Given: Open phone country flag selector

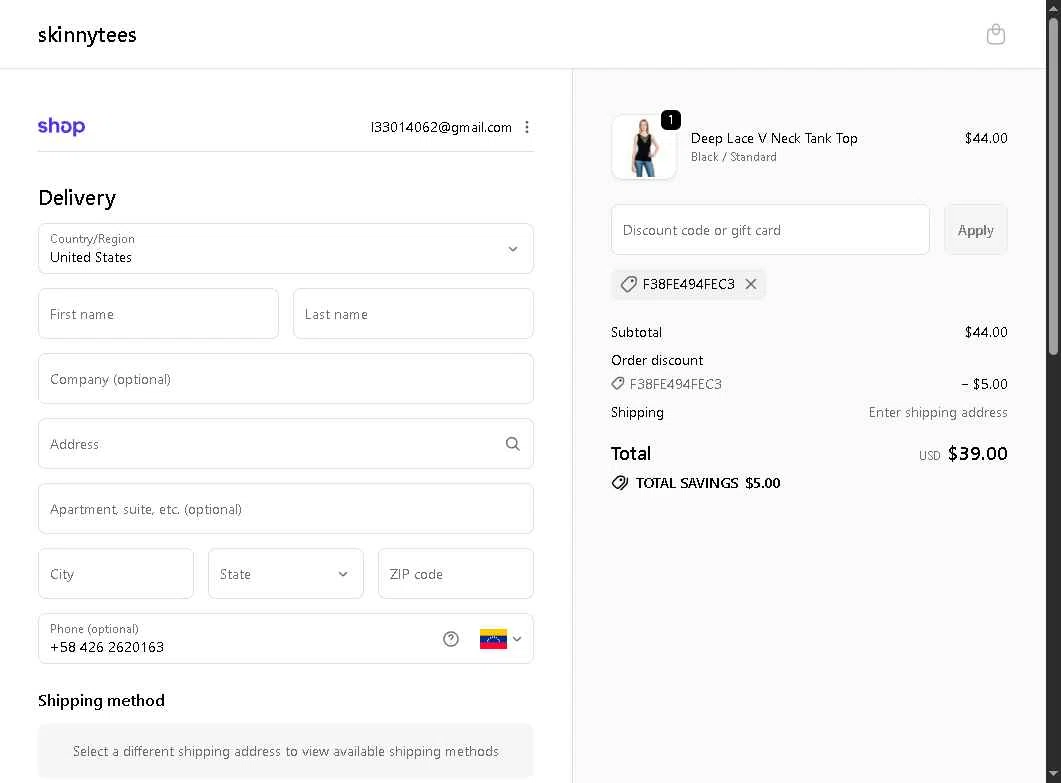Looking at the screenshot, I should [x=500, y=639].
